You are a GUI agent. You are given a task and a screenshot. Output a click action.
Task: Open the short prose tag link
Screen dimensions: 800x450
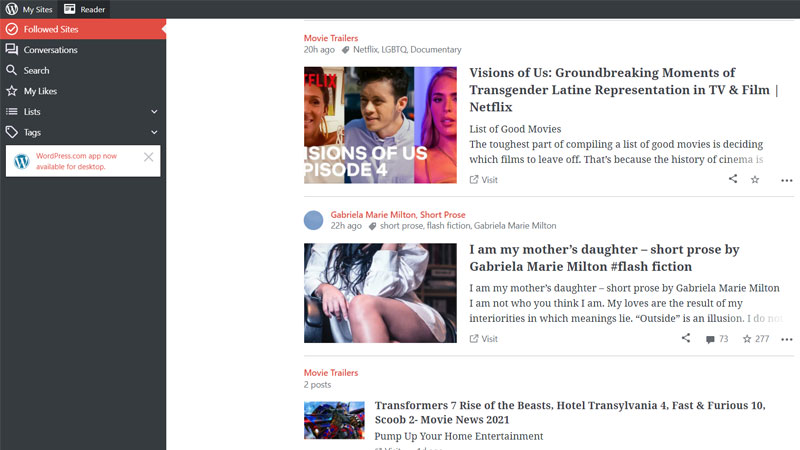click(401, 226)
